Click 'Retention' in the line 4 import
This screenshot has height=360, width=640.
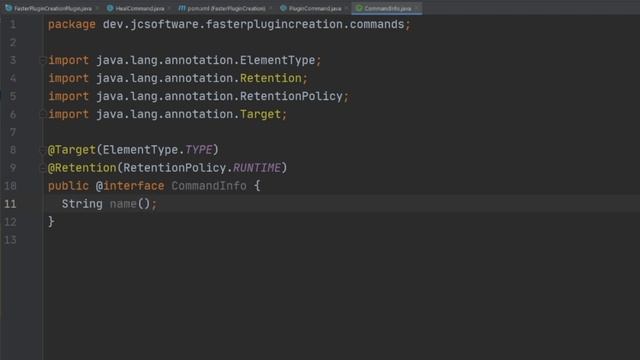coord(271,78)
